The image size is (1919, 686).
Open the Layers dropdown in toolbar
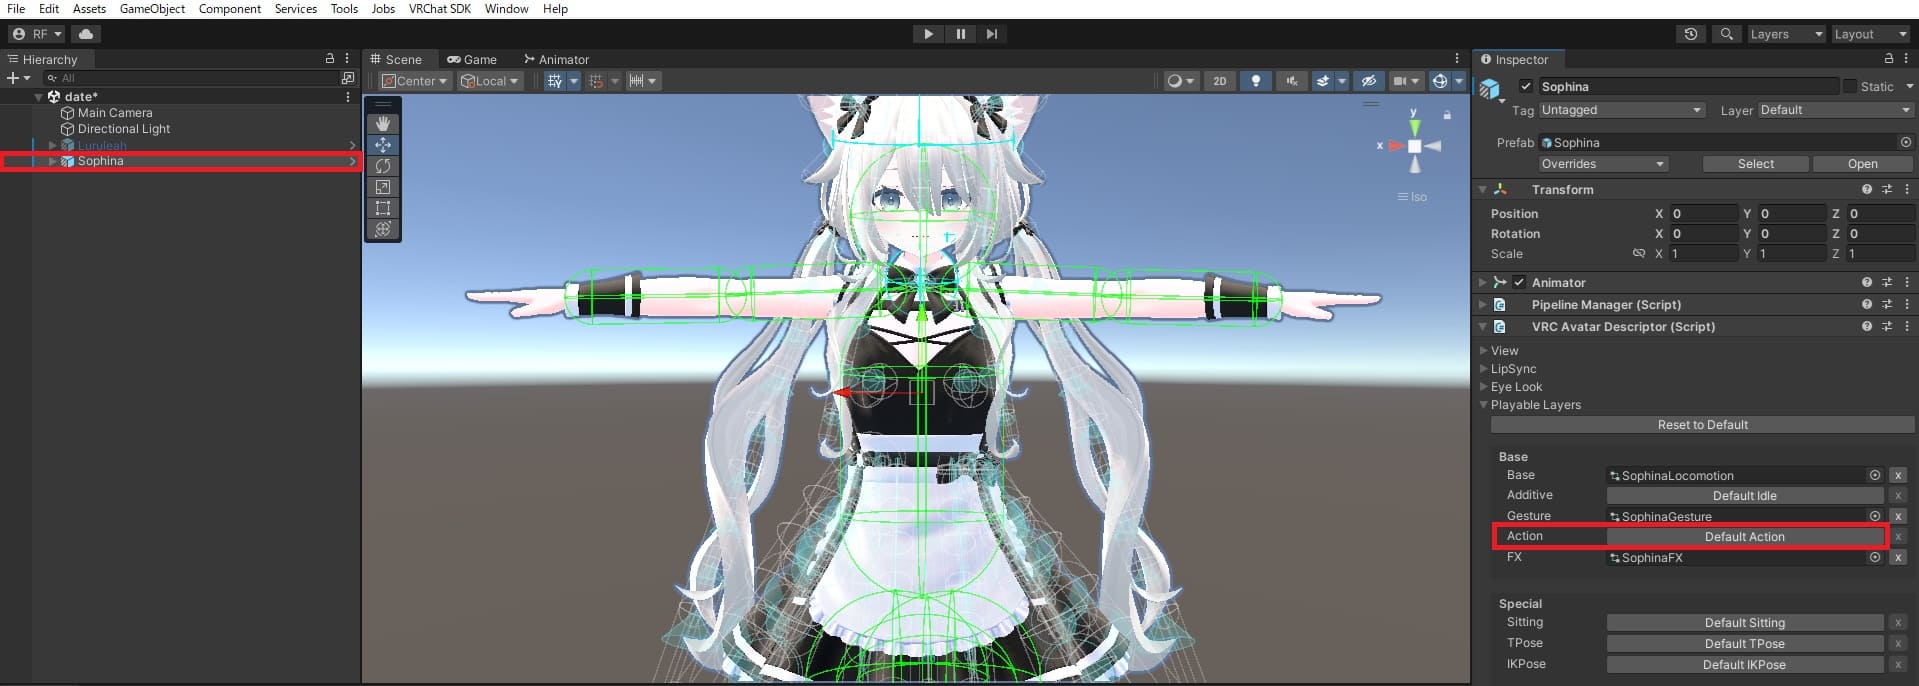(x=1785, y=34)
